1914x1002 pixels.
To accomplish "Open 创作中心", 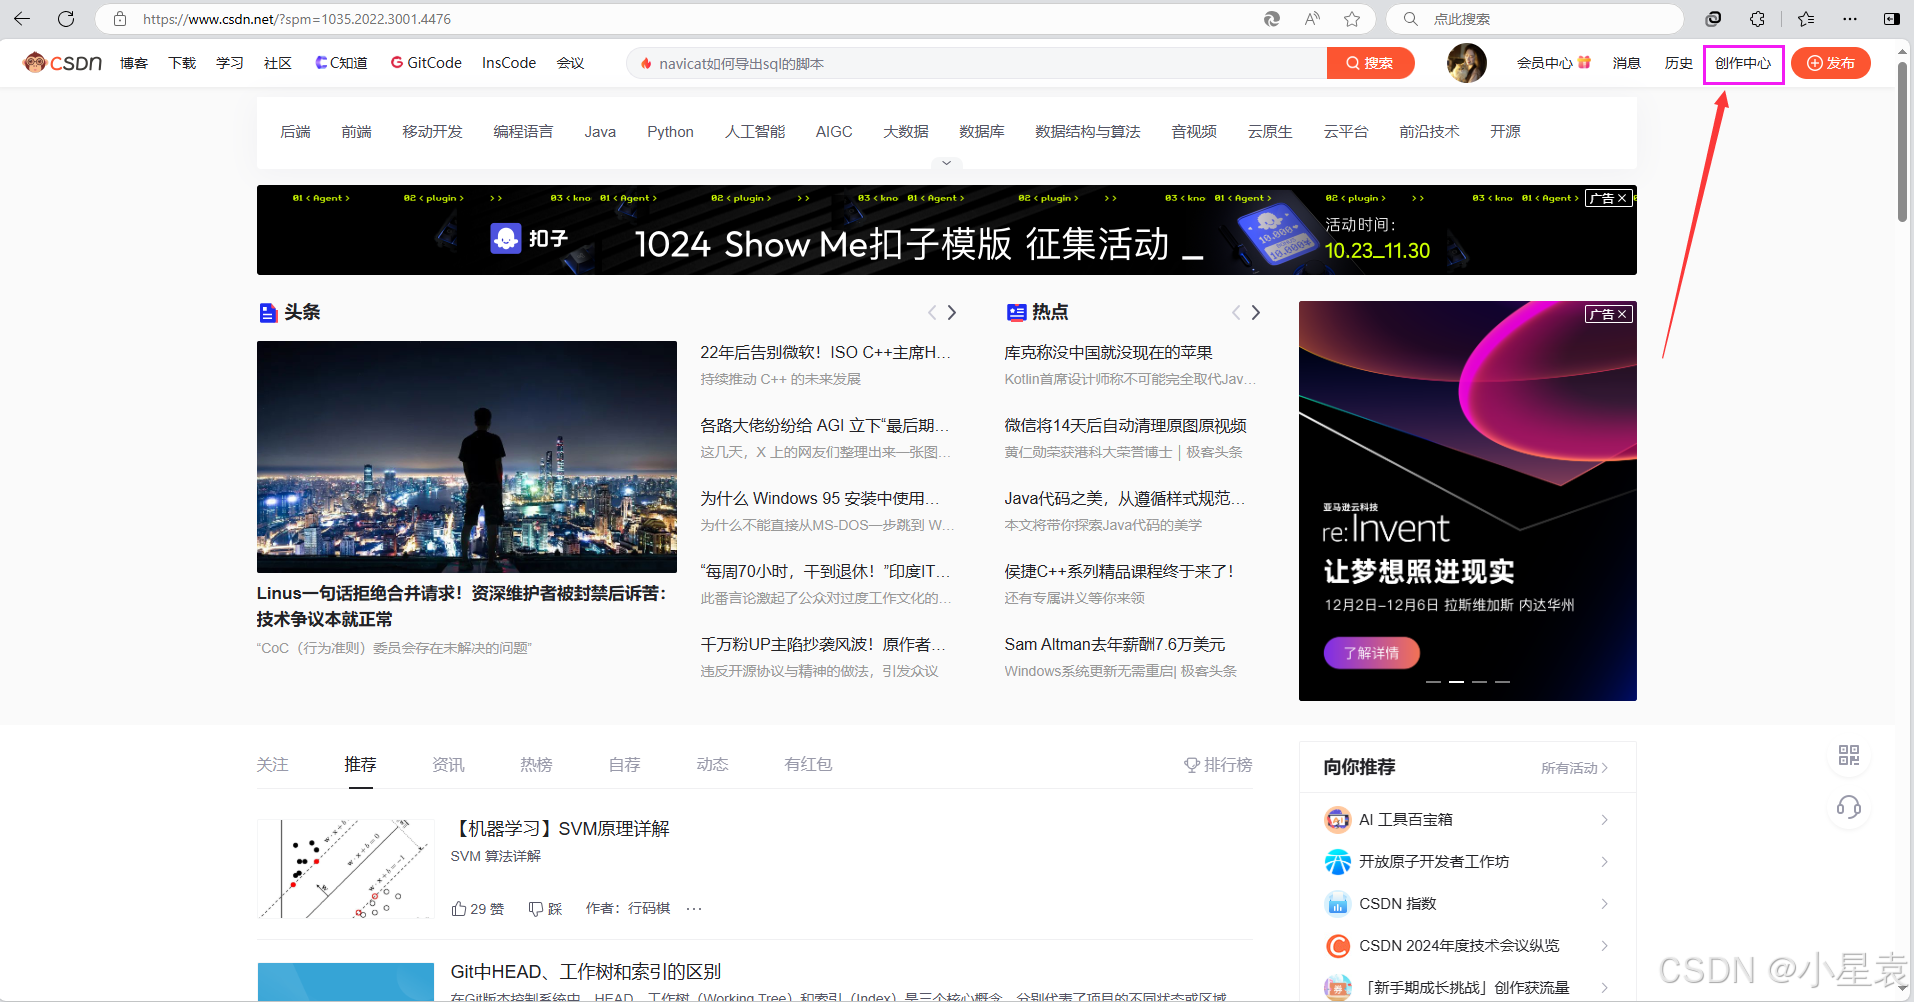I will [1743, 63].
